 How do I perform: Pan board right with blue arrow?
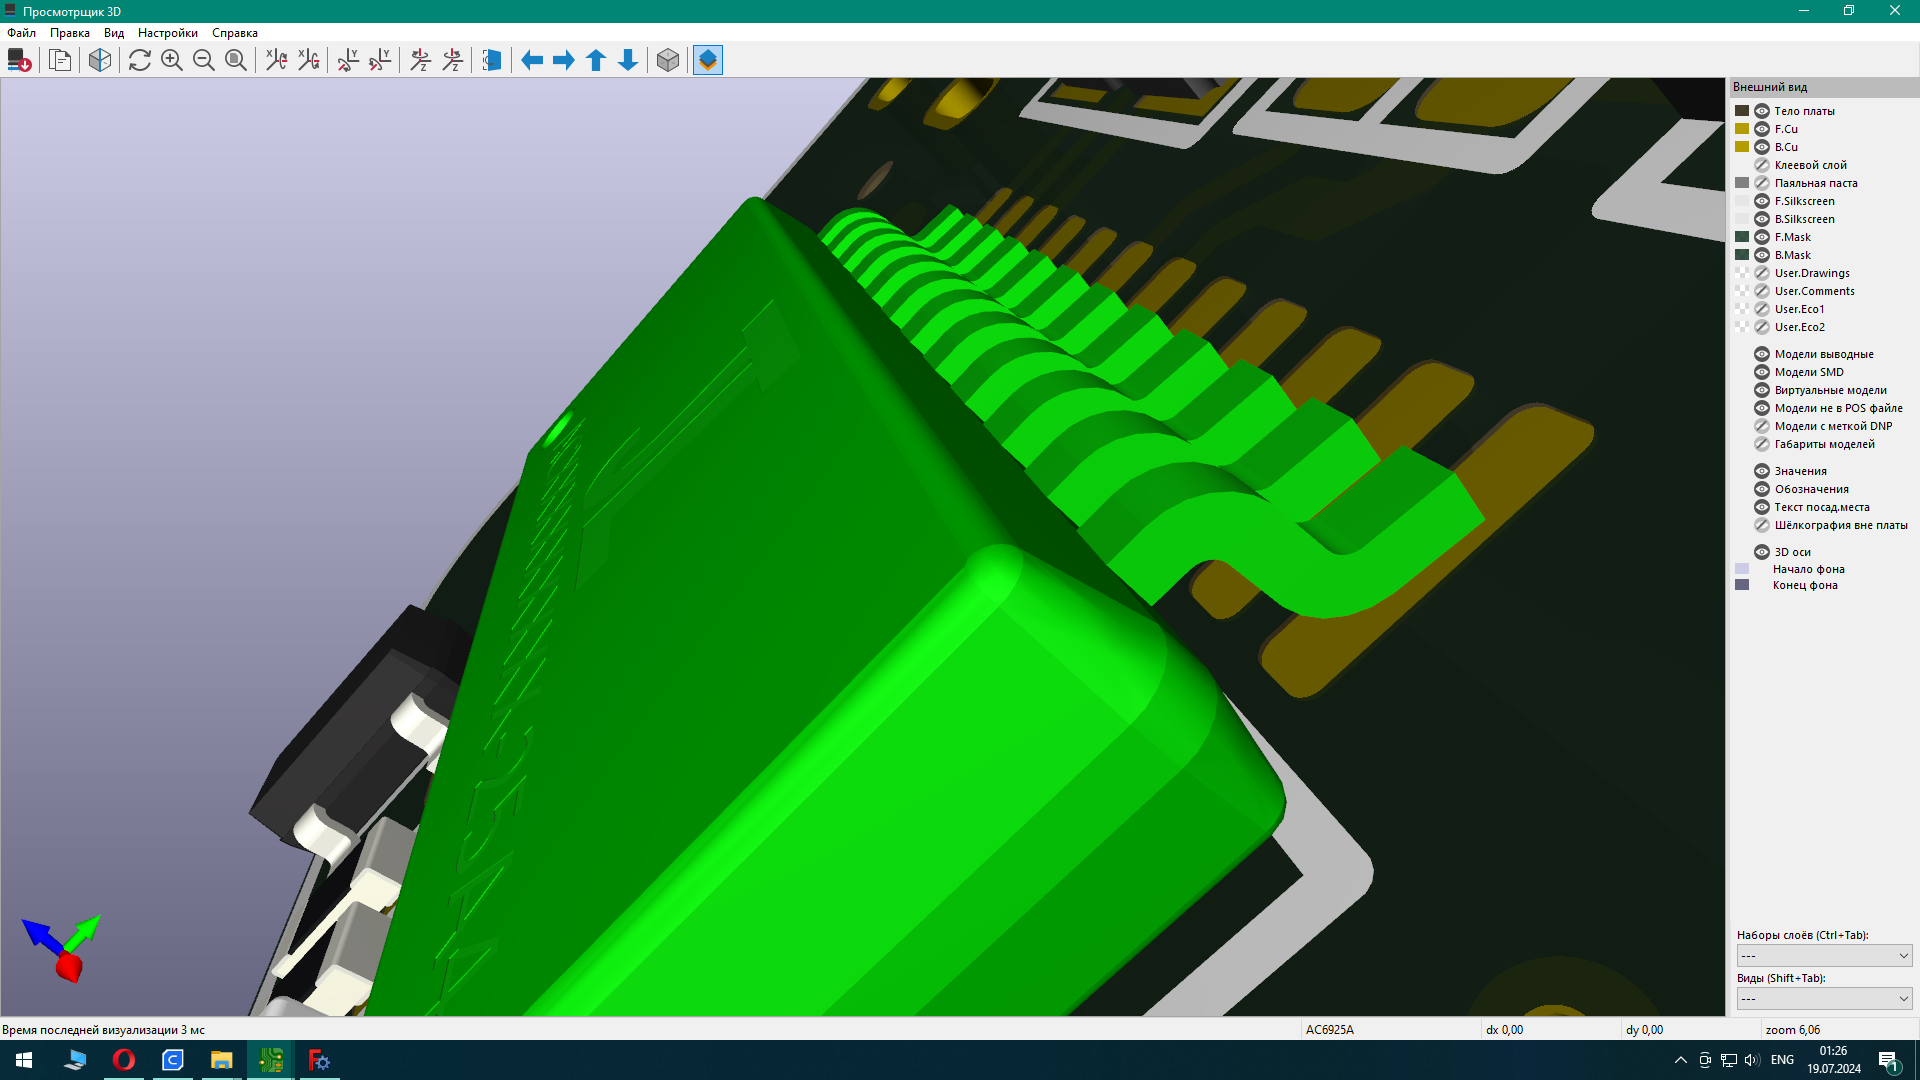click(564, 60)
